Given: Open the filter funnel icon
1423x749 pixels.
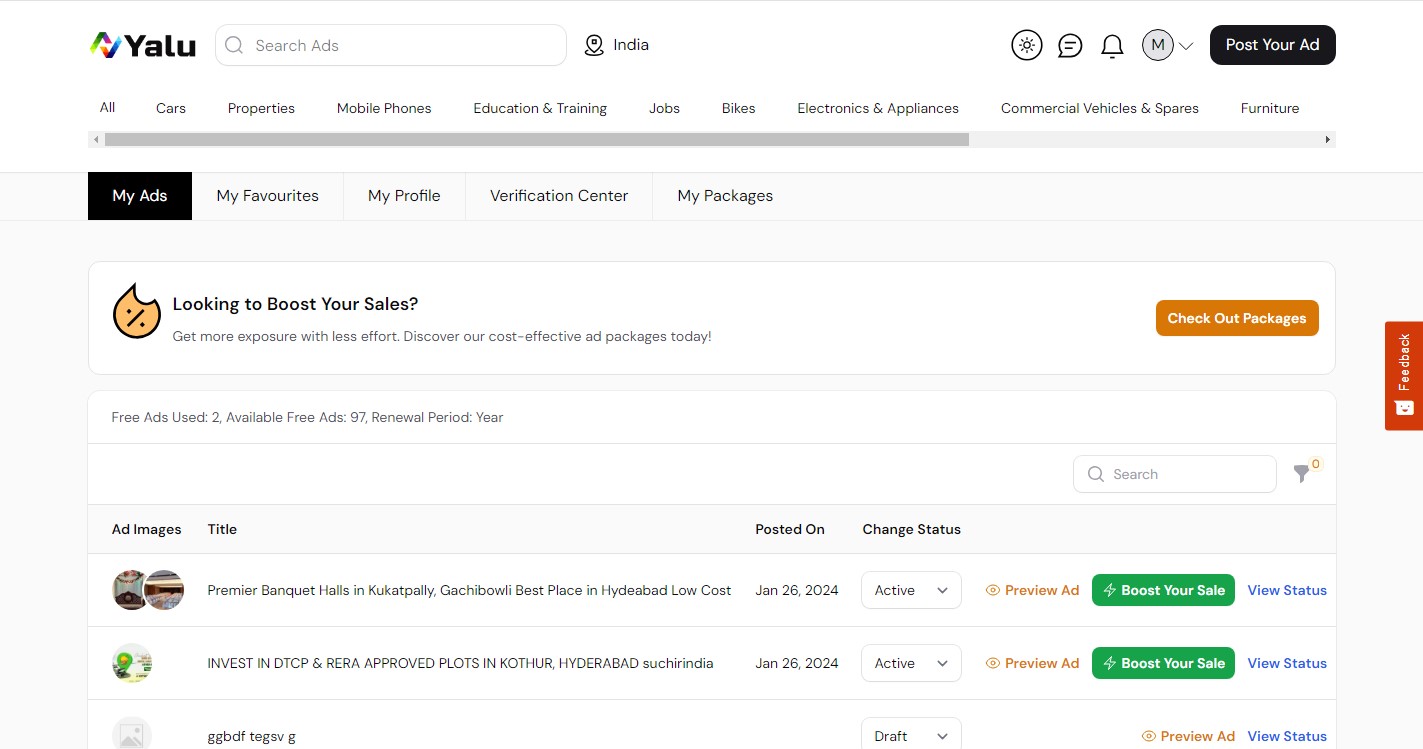Looking at the screenshot, I should [x=1301, y=474].
